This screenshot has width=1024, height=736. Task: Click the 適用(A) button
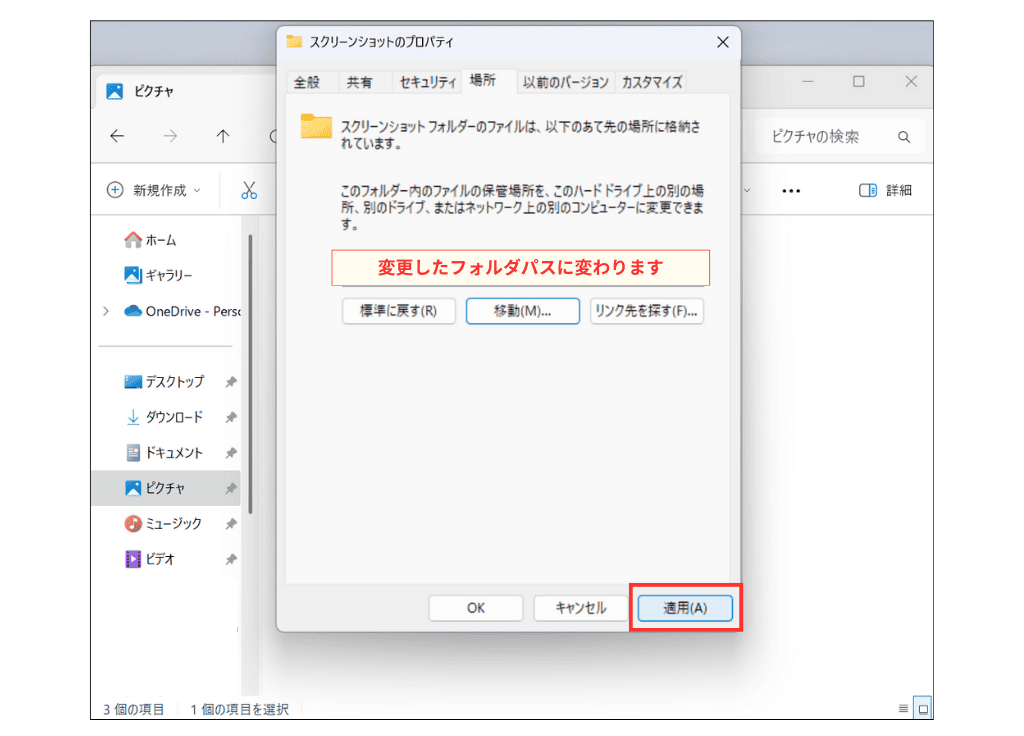pyautogui.click(x=686, y=607)
